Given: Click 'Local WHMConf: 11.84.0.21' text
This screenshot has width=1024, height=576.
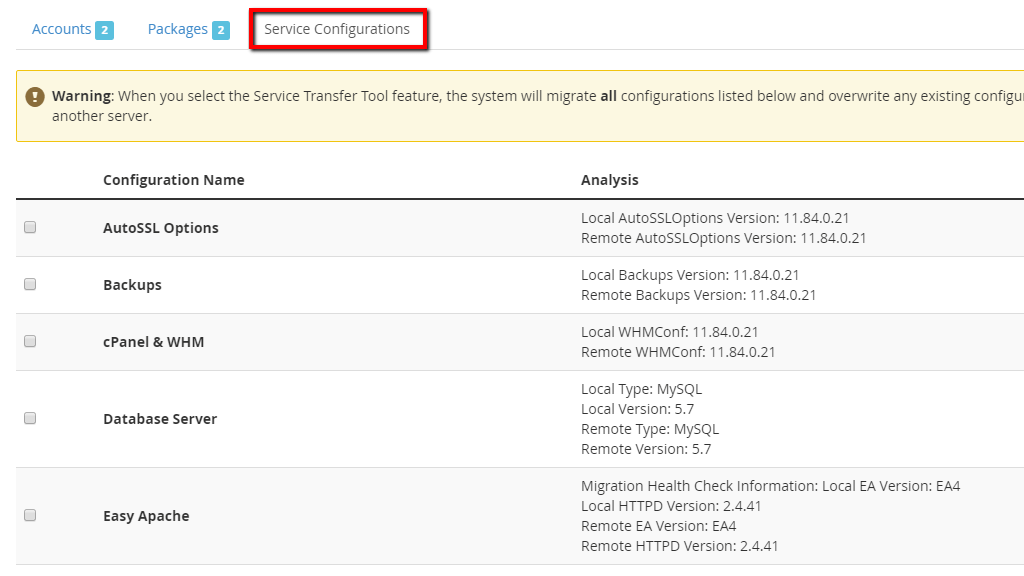Looking at the screenshot, I should [x=670, y=332].
